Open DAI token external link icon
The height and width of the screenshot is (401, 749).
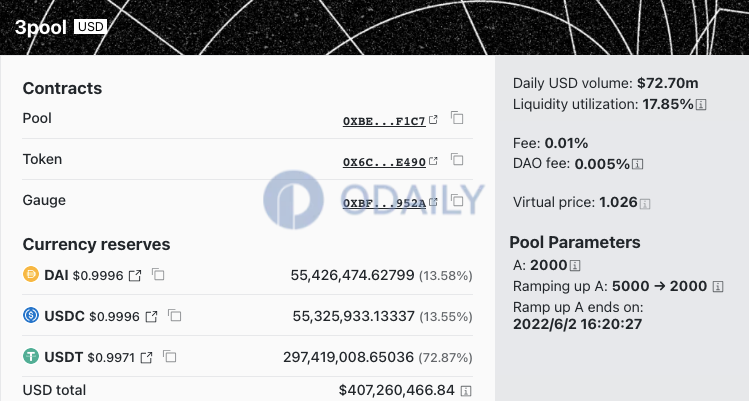[135, 276]
